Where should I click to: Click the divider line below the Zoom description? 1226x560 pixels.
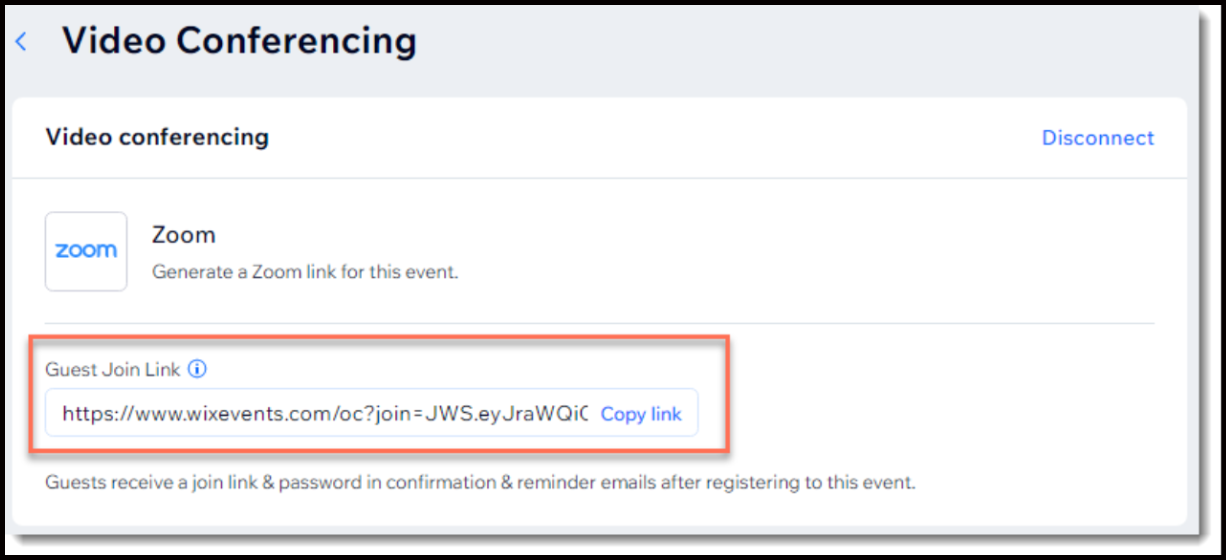(x=600, y=323)
